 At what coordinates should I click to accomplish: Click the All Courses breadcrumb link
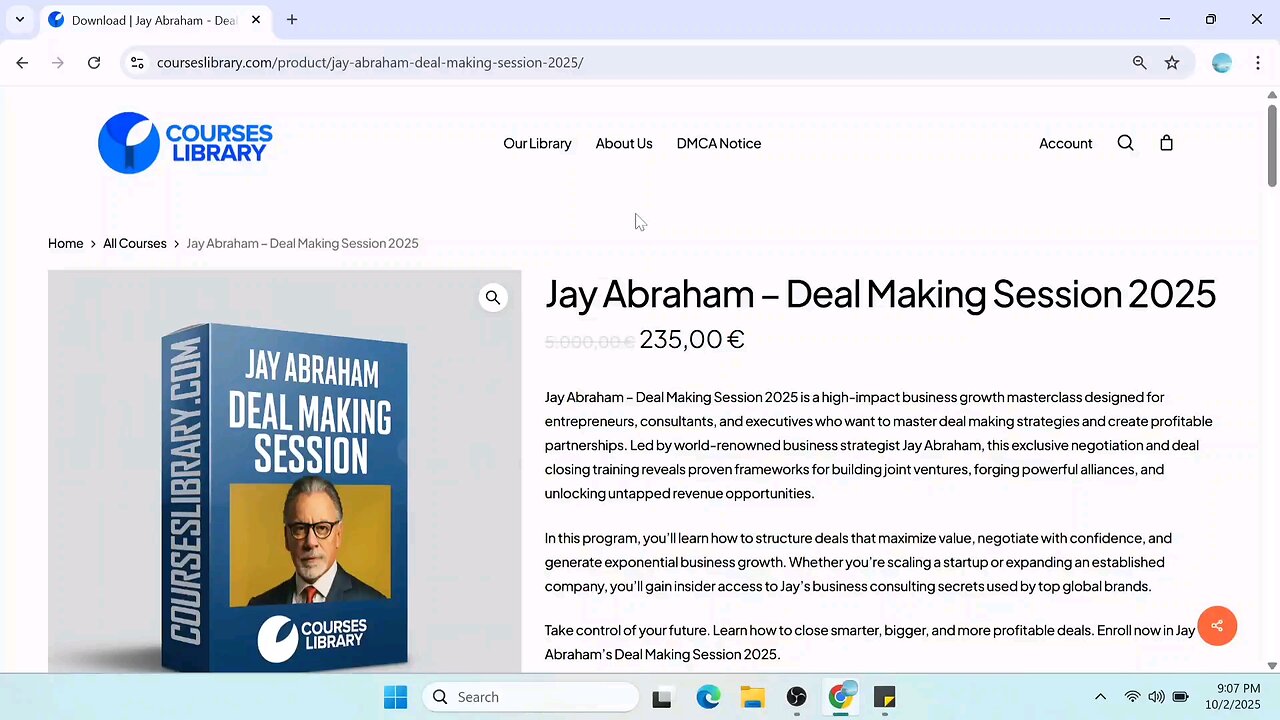coord(135,243)
